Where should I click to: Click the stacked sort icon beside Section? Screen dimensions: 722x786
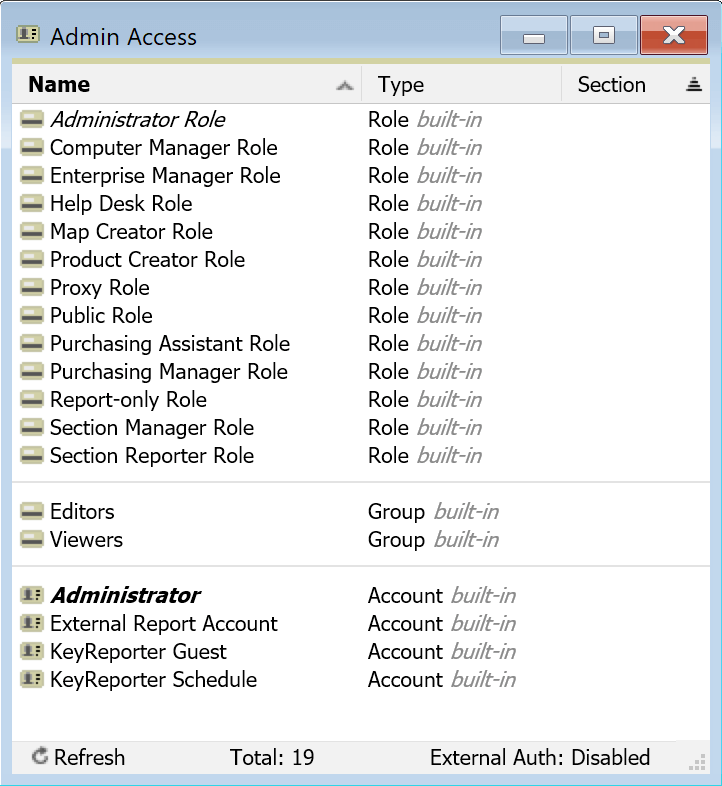(x=694, y=85)
